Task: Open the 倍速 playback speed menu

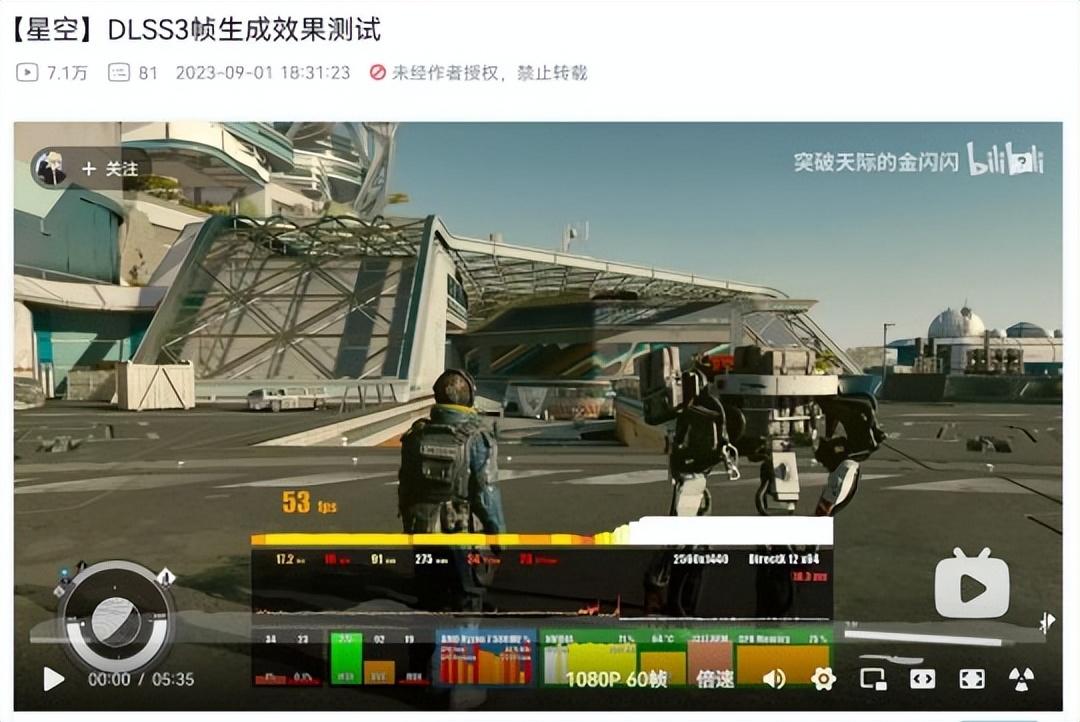Action: [x=714, y=679]
